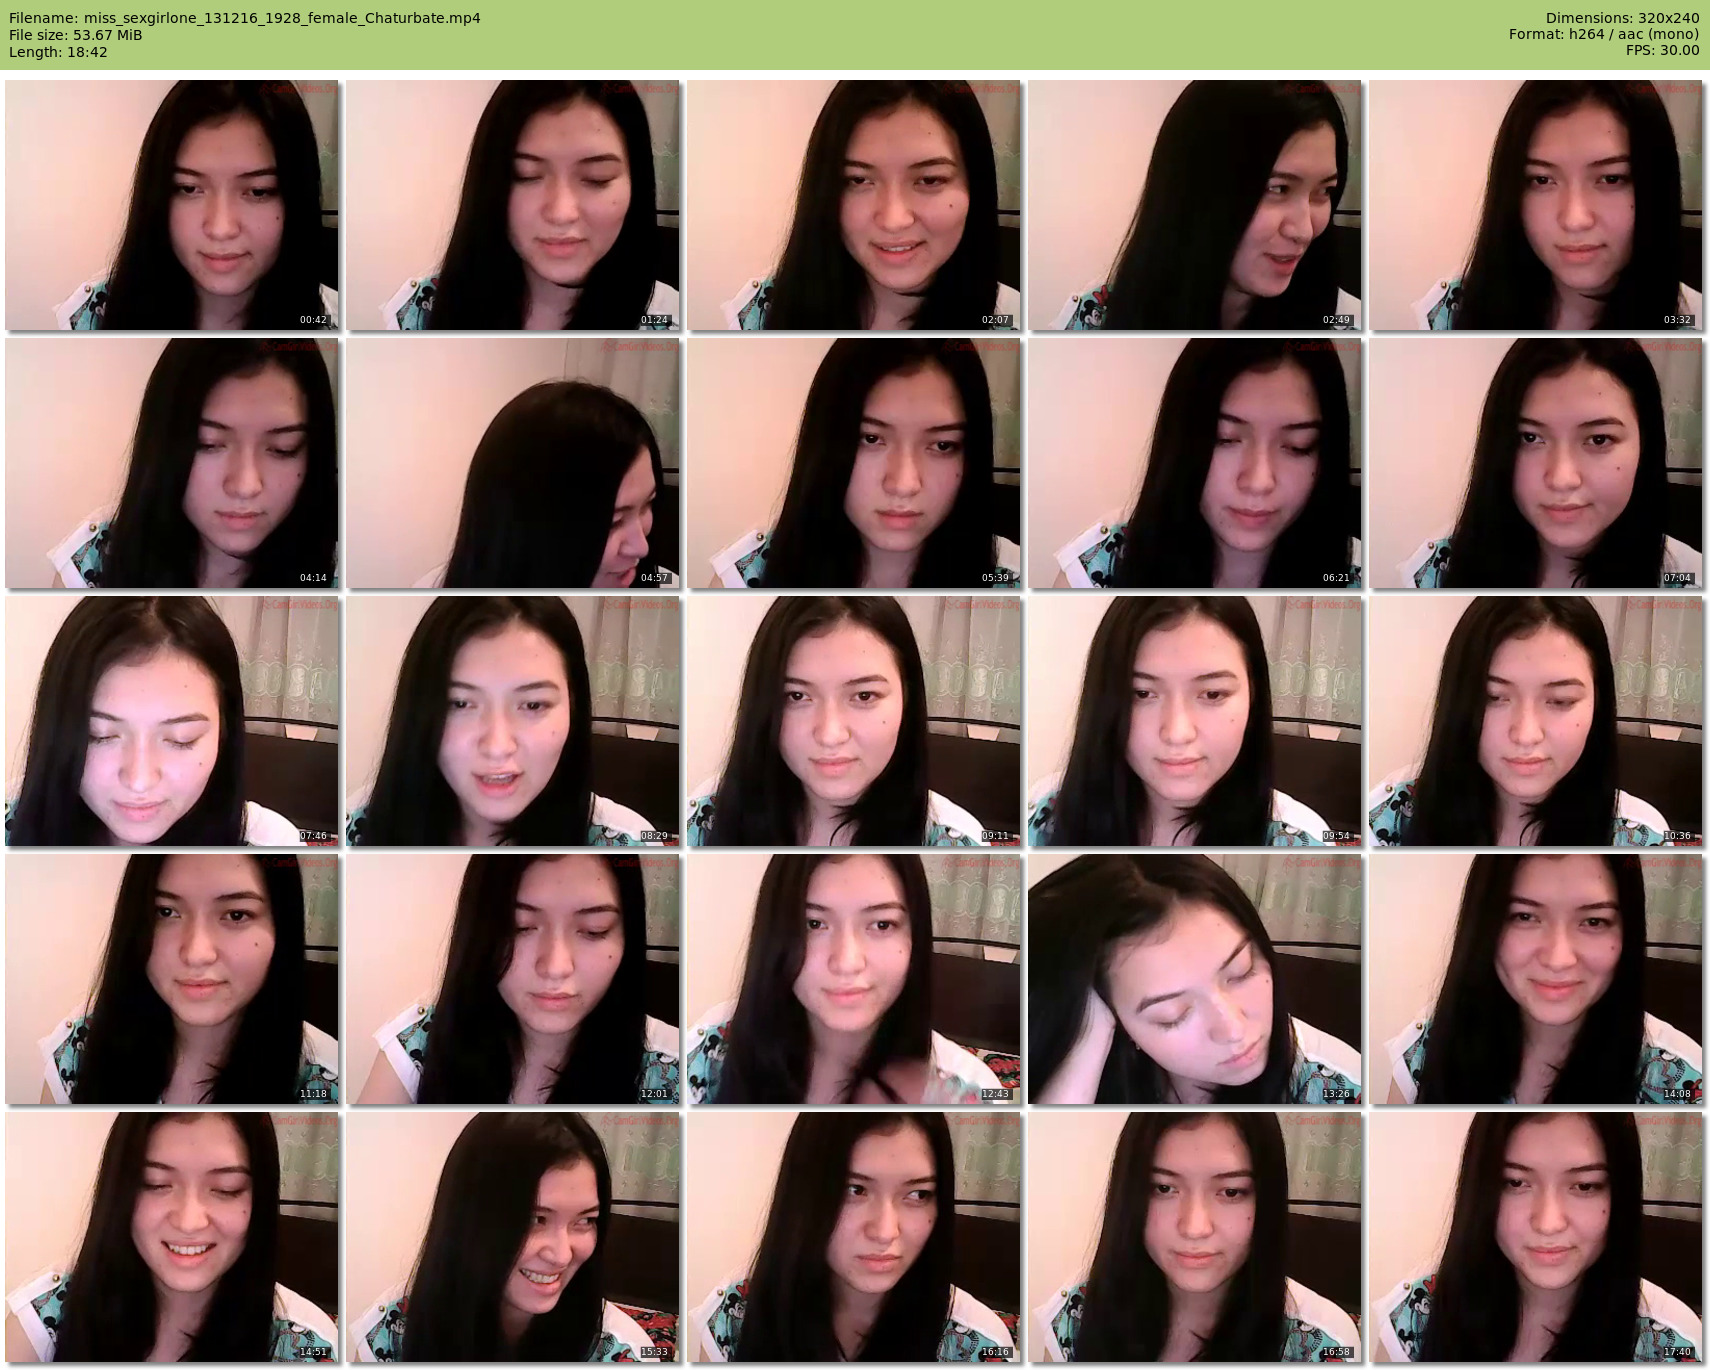This screenshot has height=1370, width=1710.
Task: Click the Filename line in the header
Action: coord(245,18)
